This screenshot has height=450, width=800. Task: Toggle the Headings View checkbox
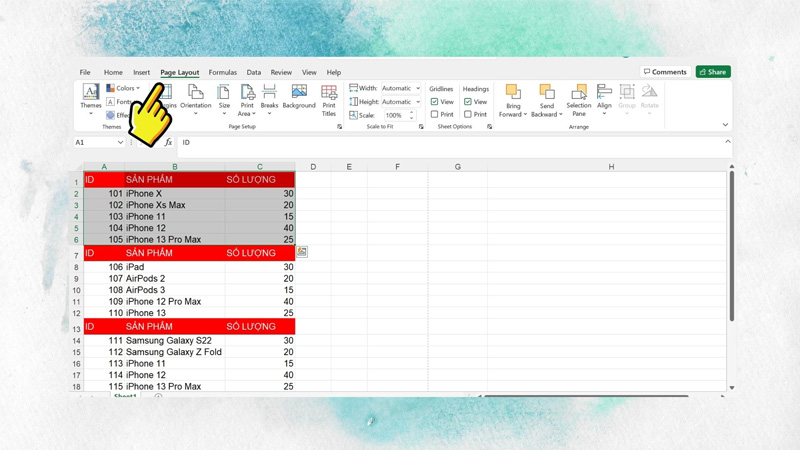point(467,102)
